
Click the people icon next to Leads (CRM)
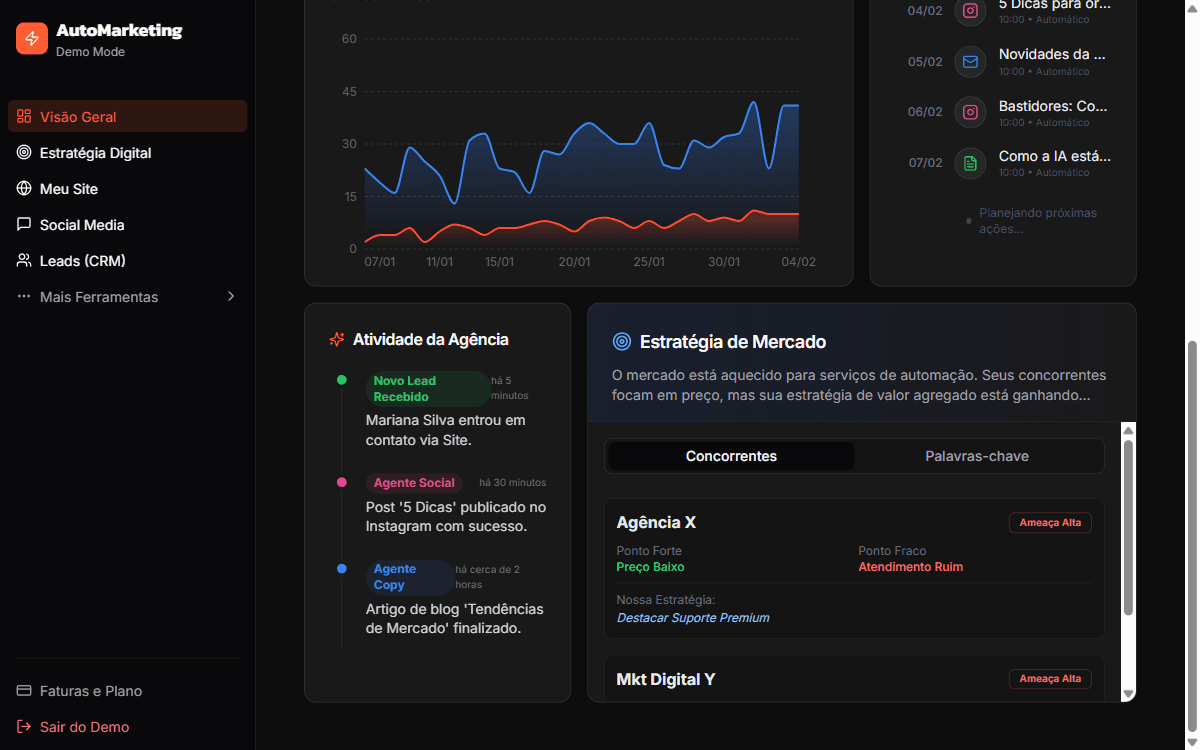23,260
